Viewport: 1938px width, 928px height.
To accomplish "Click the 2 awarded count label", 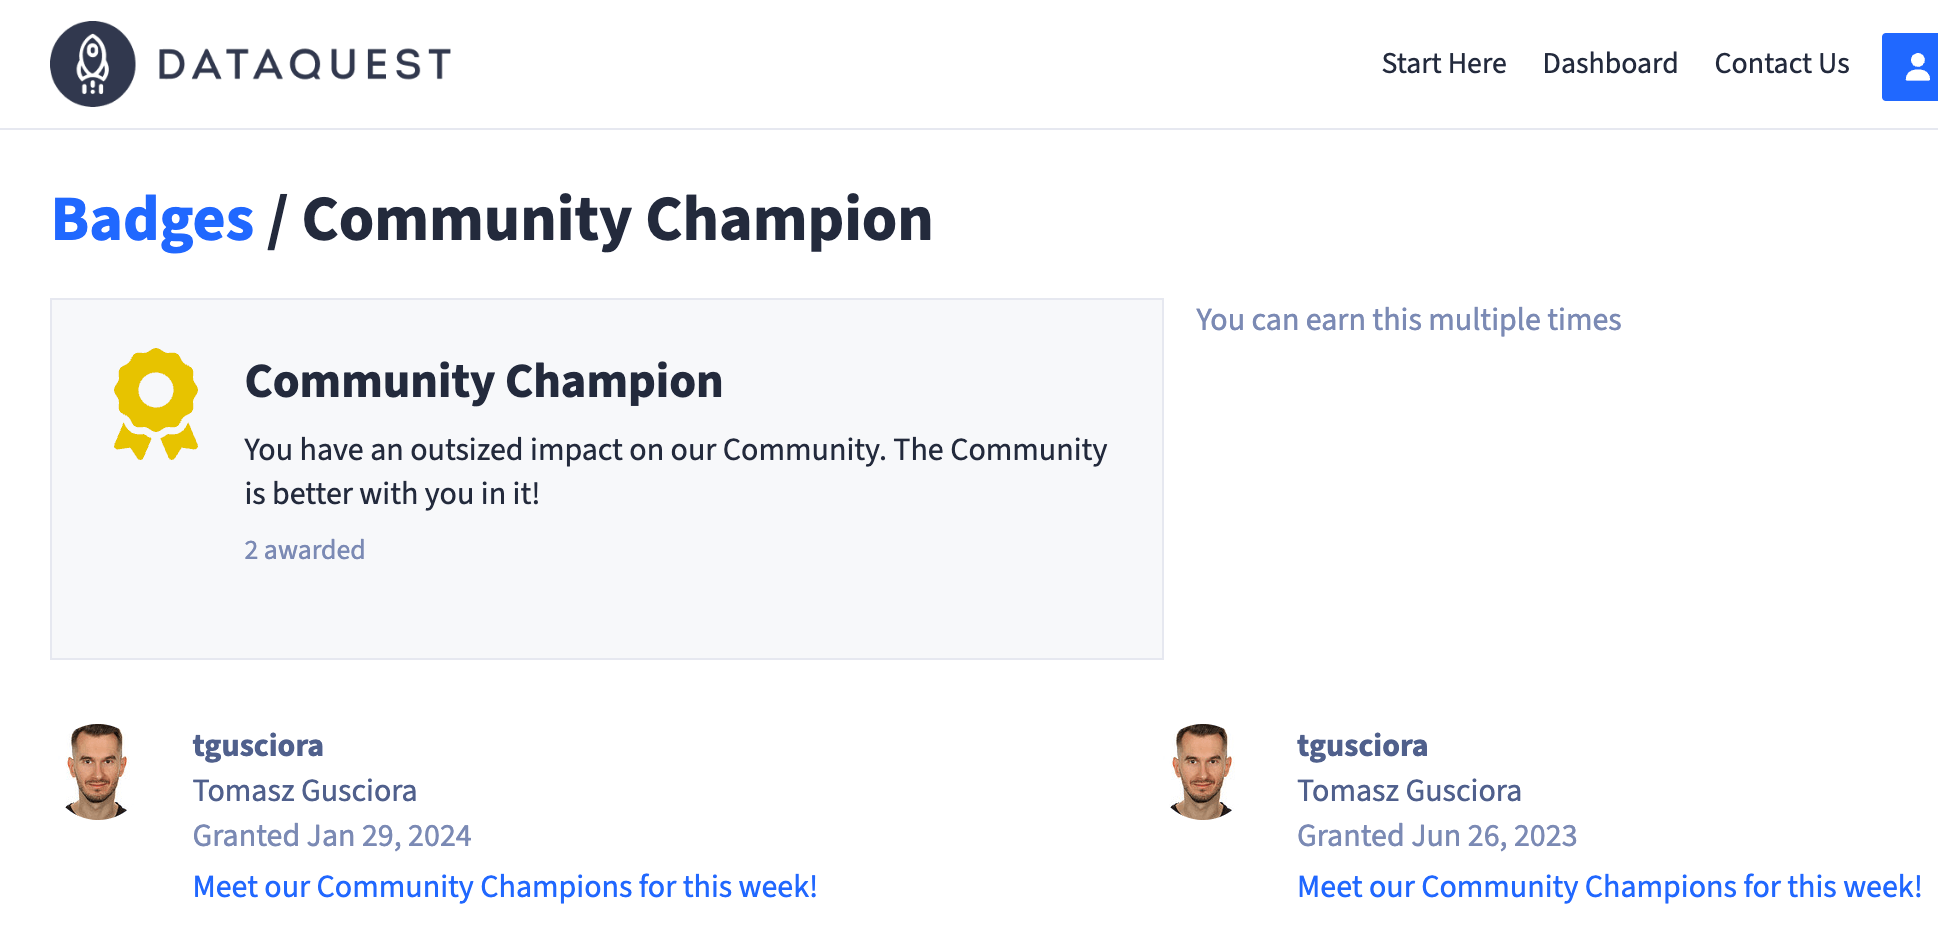I will 304,549.
